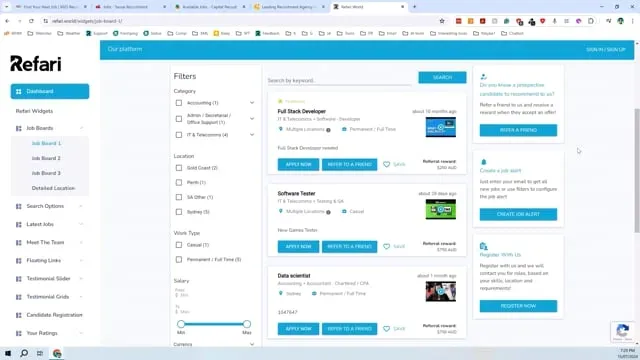This screenshot has height=360, width=640.
Task: Check the Accounting category checkbox
Action: pos(179,103)
